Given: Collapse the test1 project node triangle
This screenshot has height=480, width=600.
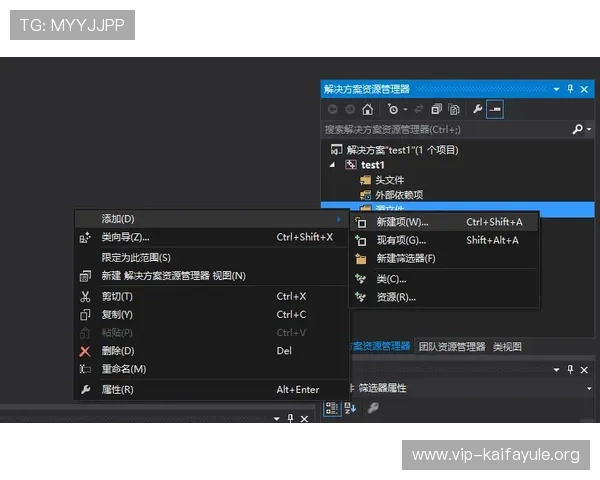Looking at the screenshot, I should (x=332, y=165).
